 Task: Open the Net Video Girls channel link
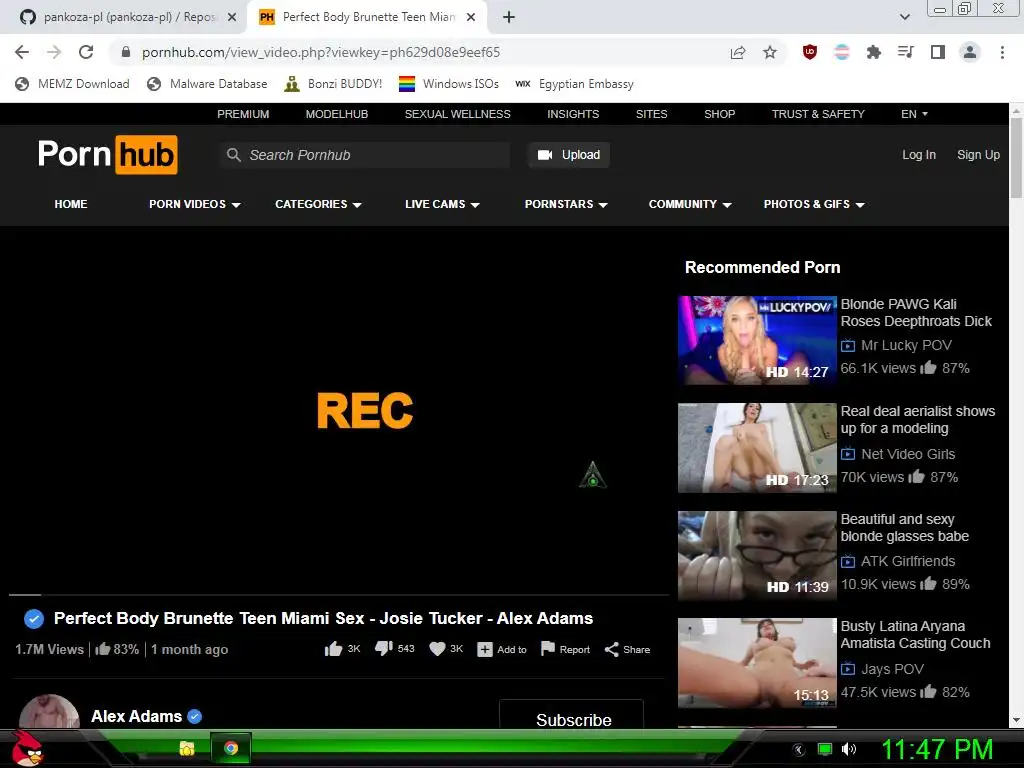(908, 454)
